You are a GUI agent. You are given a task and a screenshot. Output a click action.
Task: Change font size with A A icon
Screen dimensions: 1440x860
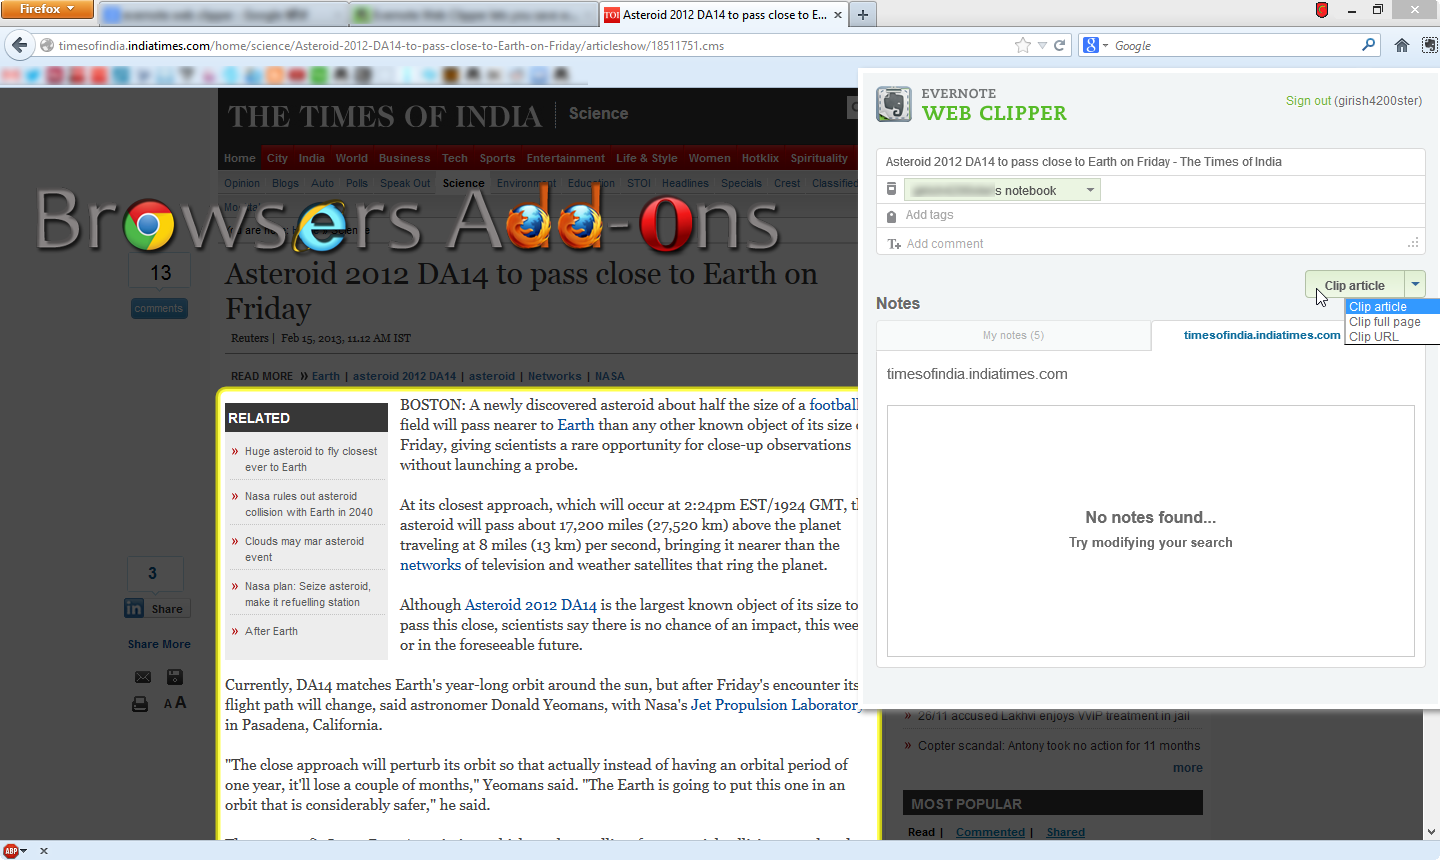(175, 703)
